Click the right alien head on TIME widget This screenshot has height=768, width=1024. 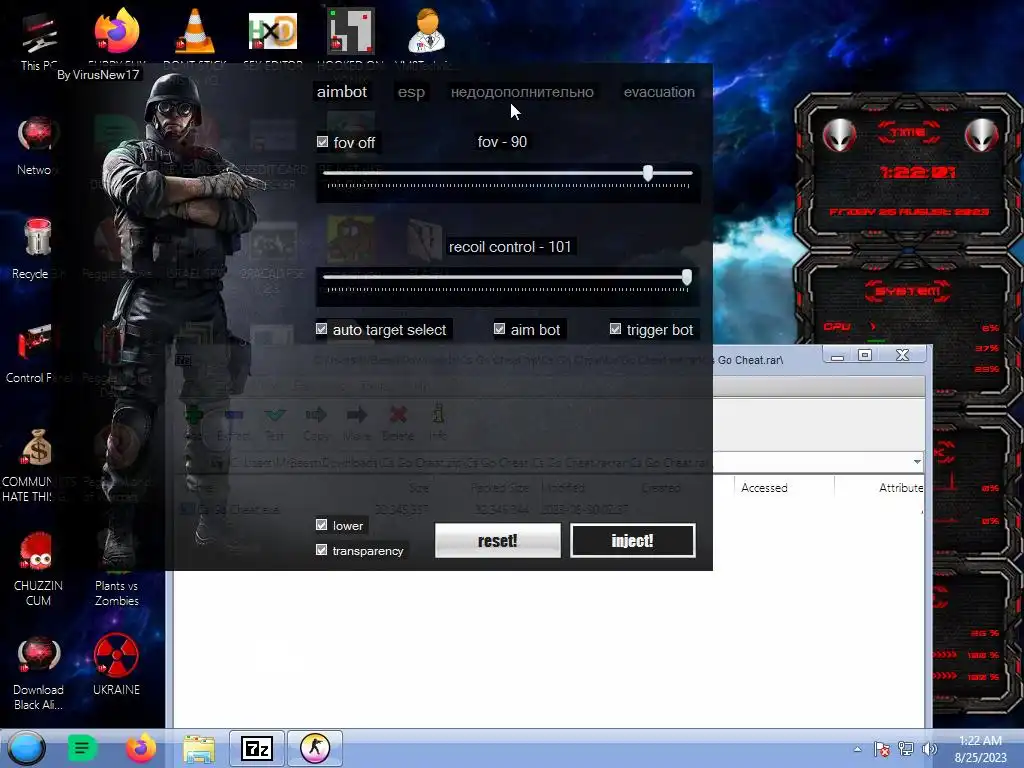[x=981, y=136]
